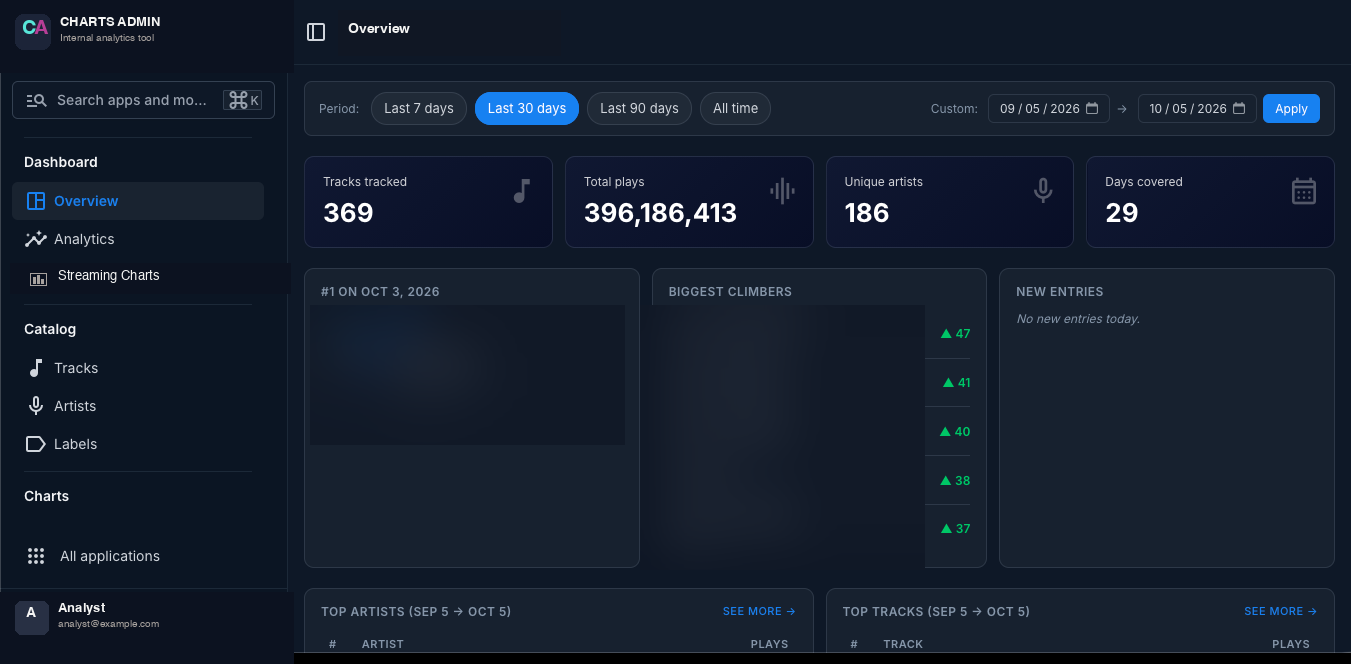Image resolution: width=1351 pixels, height=664 pixels.
Task: Select the All time period
Action: (x=736, y=108)
